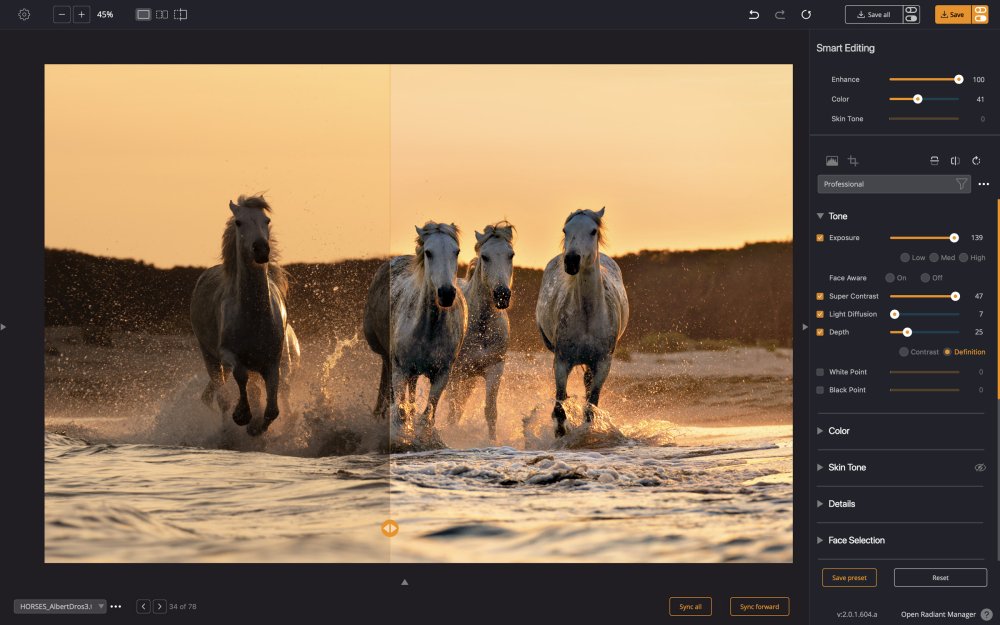Enable the Black Point checkbox
The height and width of the screenshot is (625, 1000).
[820, 390]
